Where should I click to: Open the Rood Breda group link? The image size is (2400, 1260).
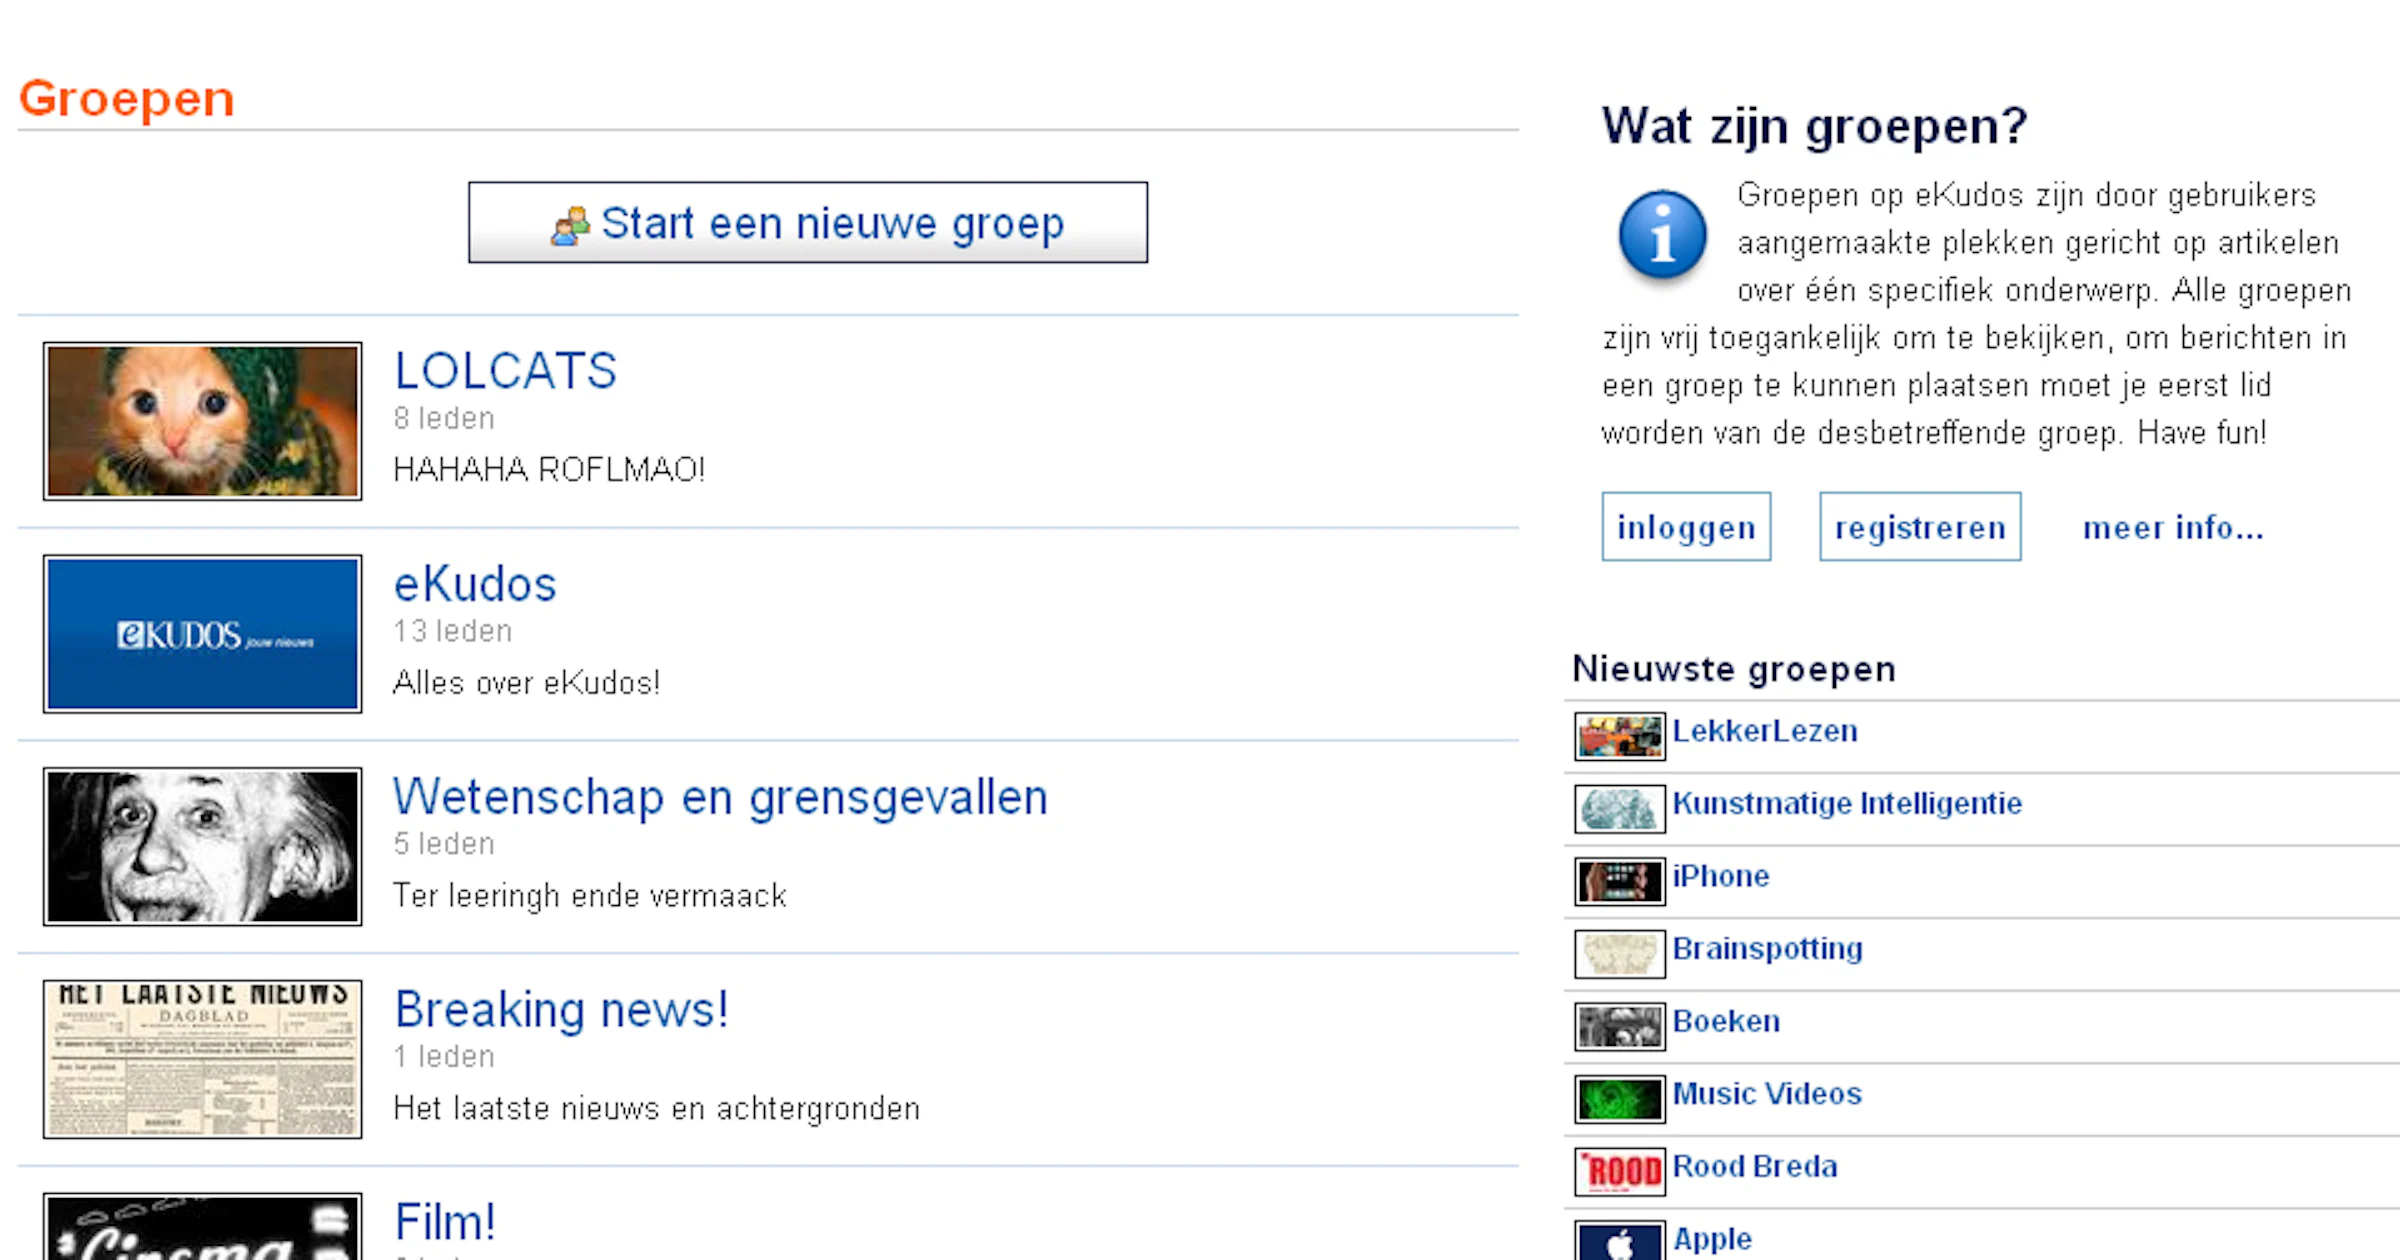(x=1755, y=1166)
